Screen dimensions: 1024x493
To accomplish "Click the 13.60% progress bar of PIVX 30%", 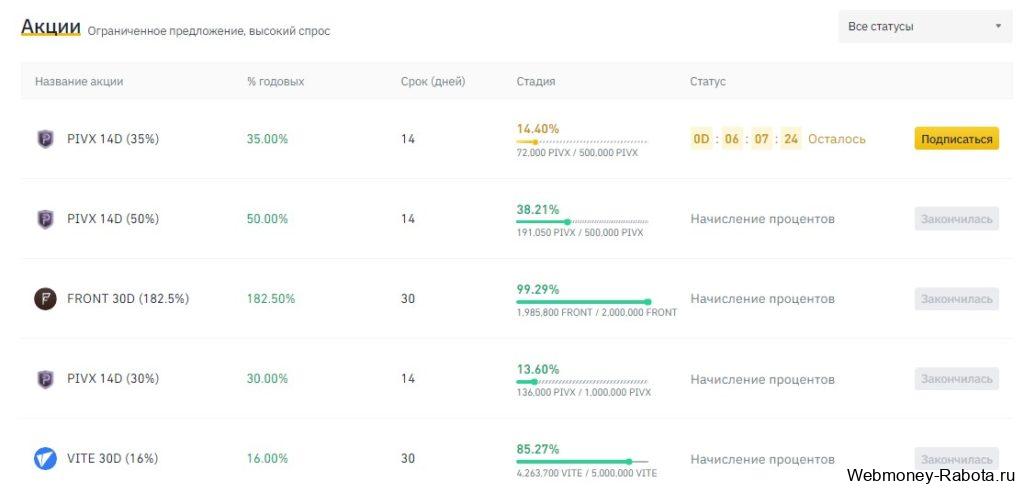I will click(x=581, y=382).
